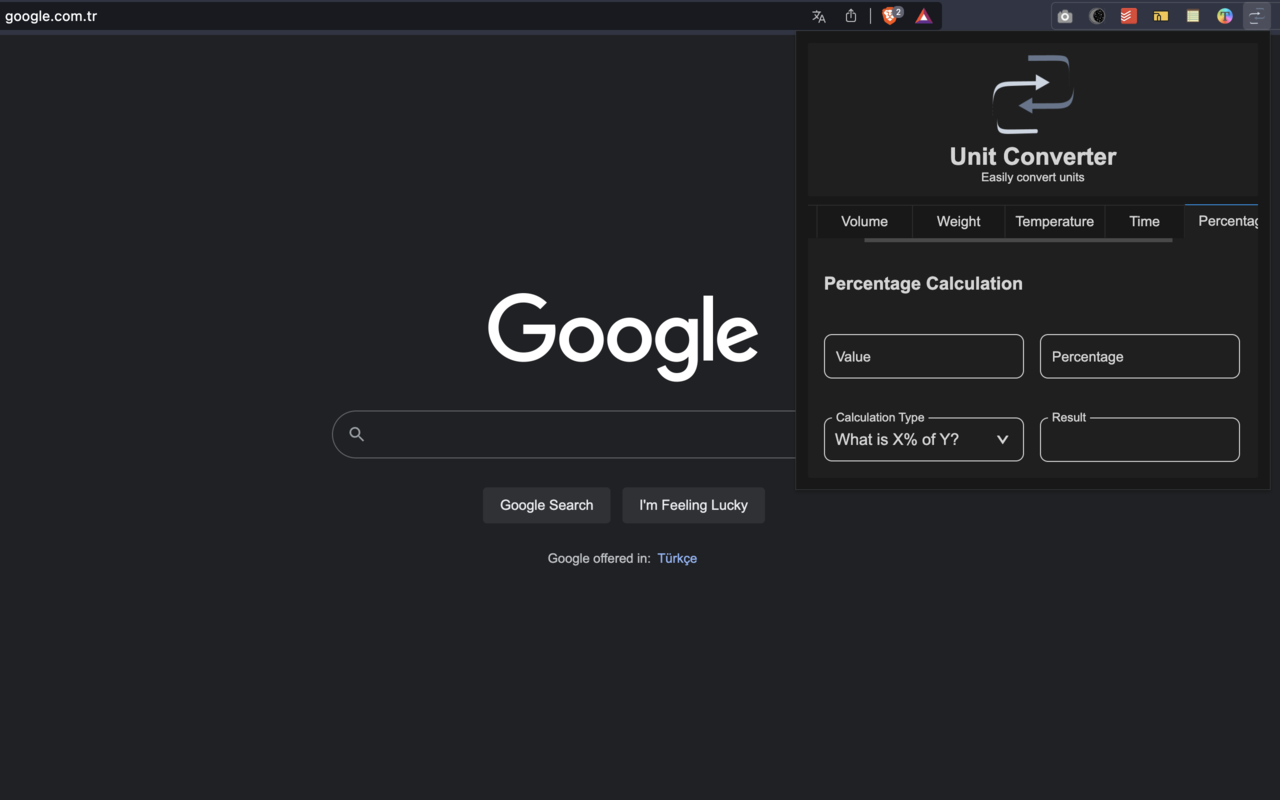
Task: Click the Brave Rewards triangle icon
Action: (923, 15)
